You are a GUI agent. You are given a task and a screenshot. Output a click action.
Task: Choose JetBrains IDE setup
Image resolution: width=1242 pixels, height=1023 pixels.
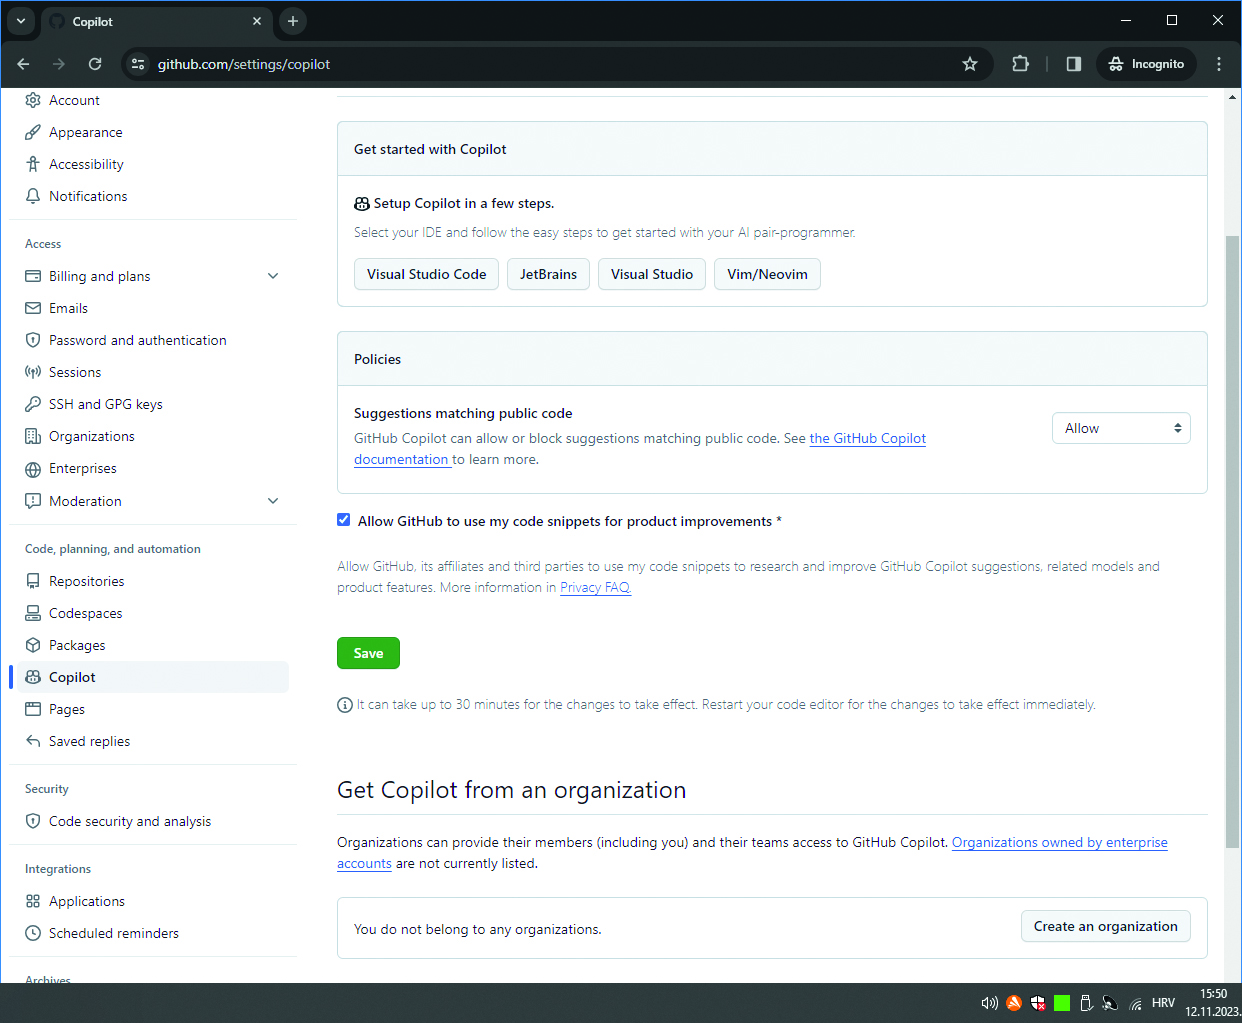coord(548,274)
